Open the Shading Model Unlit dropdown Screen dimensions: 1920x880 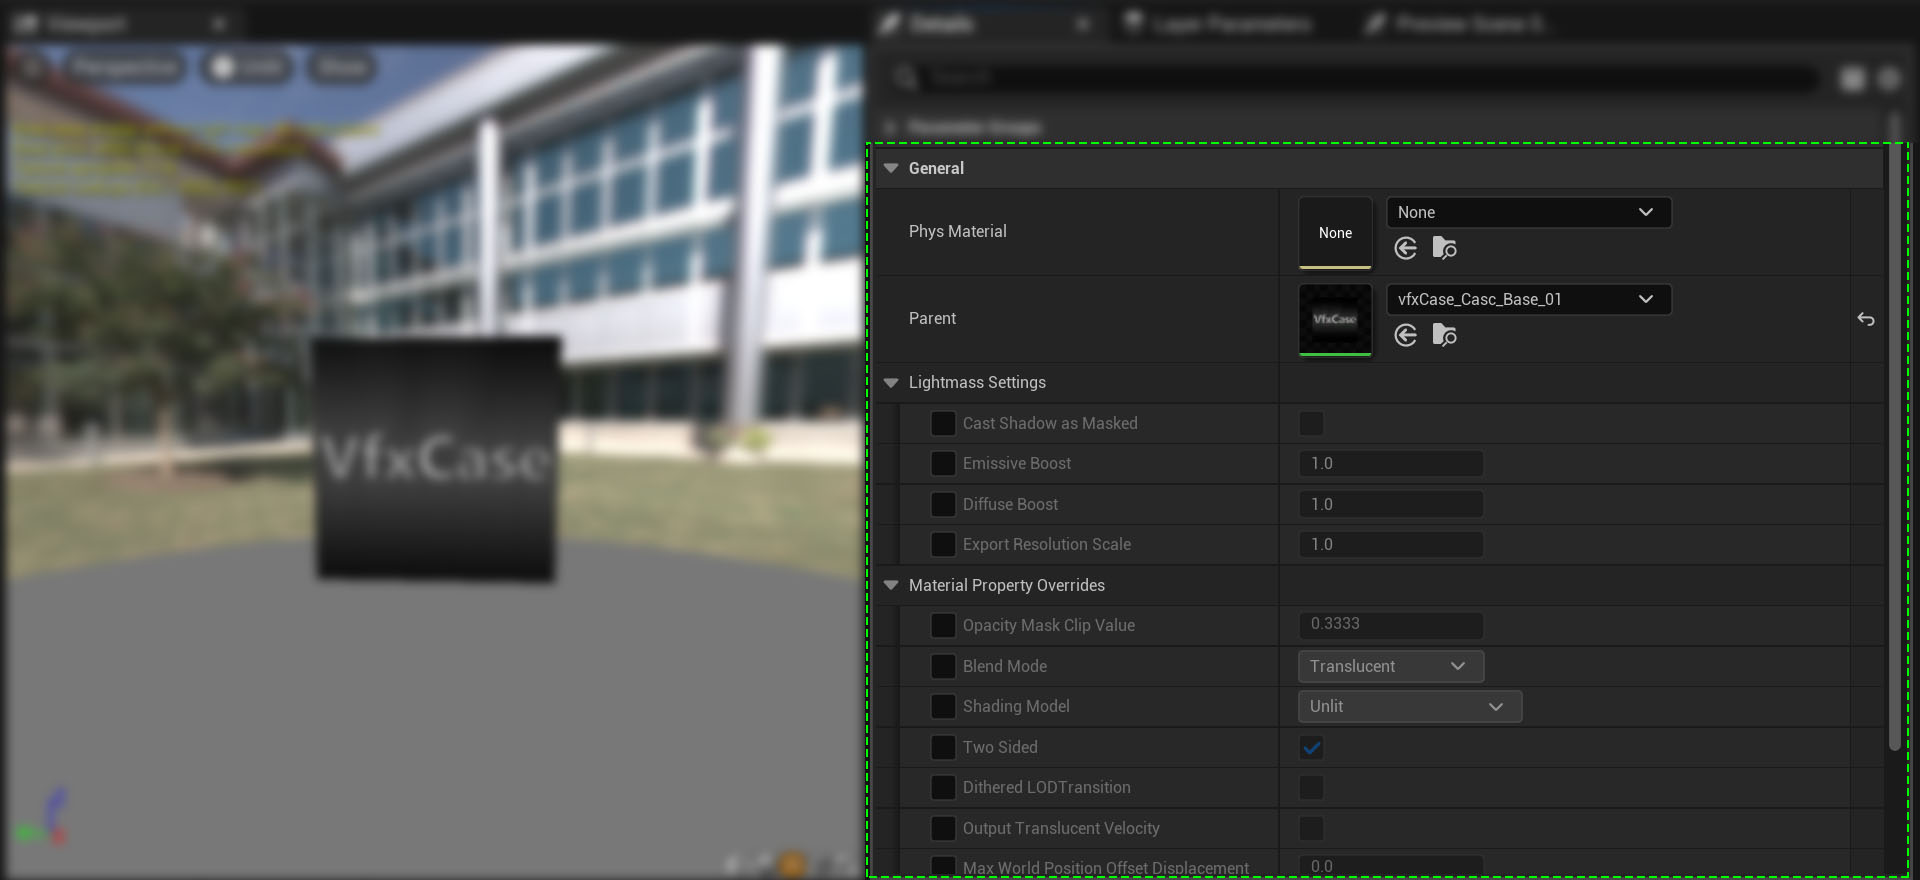pyautogui.click(x=1409, y=706)
